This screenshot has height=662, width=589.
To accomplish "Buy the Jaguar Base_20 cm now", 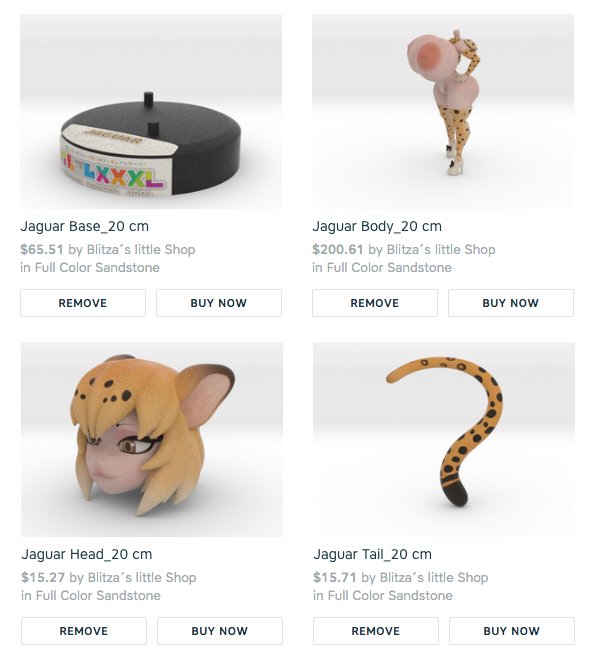I will tap(219, 303).
